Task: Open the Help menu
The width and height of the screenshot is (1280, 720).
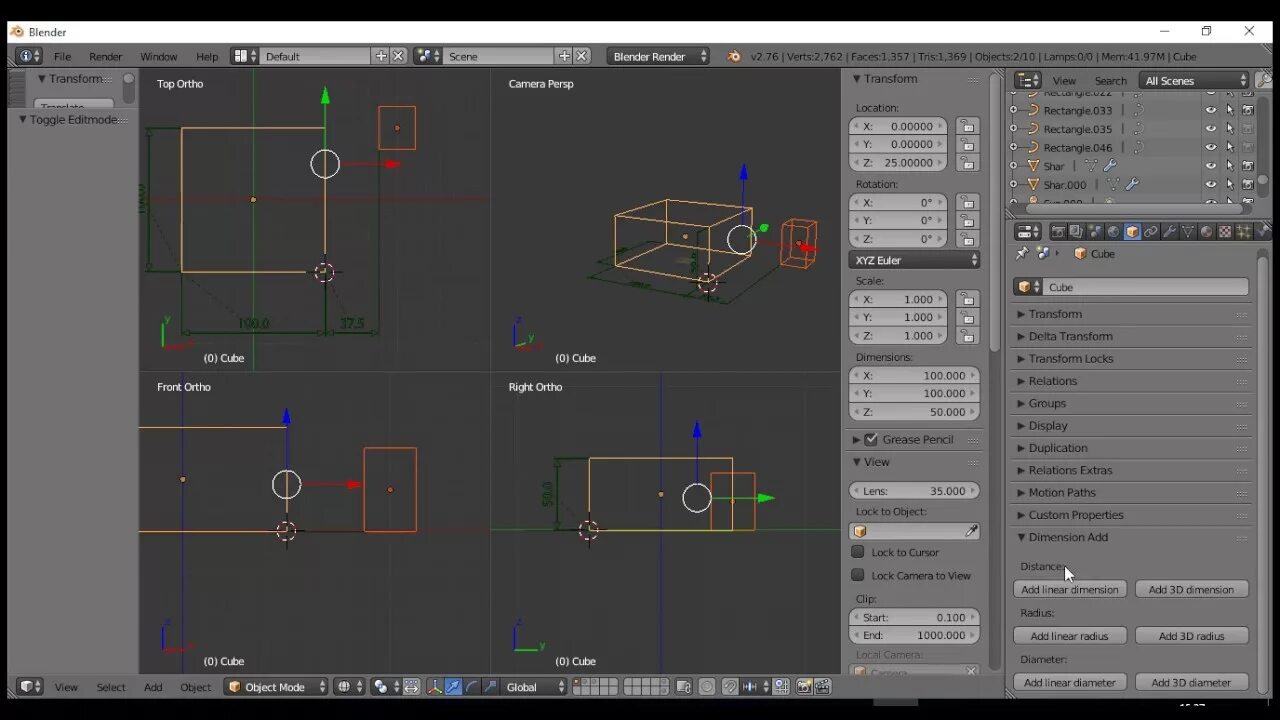Action: (x=207, y=57)
